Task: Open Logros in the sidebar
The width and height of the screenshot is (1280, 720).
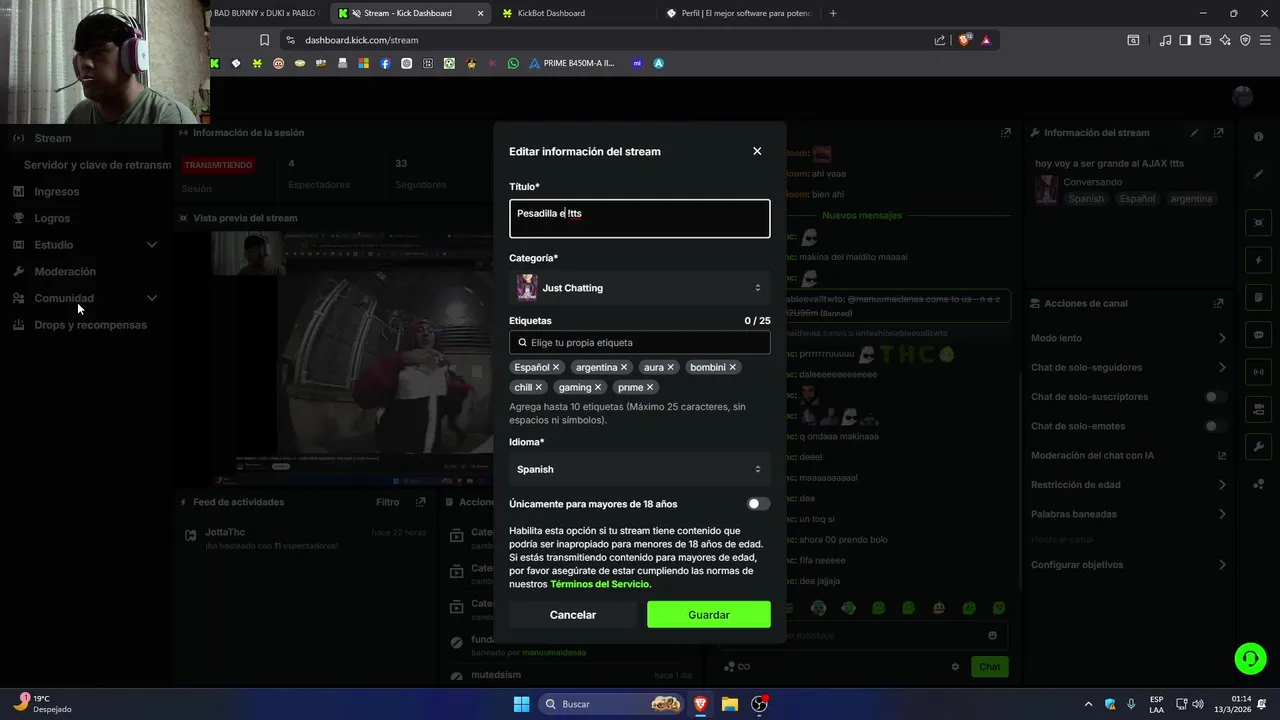Action: (x=52, y=218)
